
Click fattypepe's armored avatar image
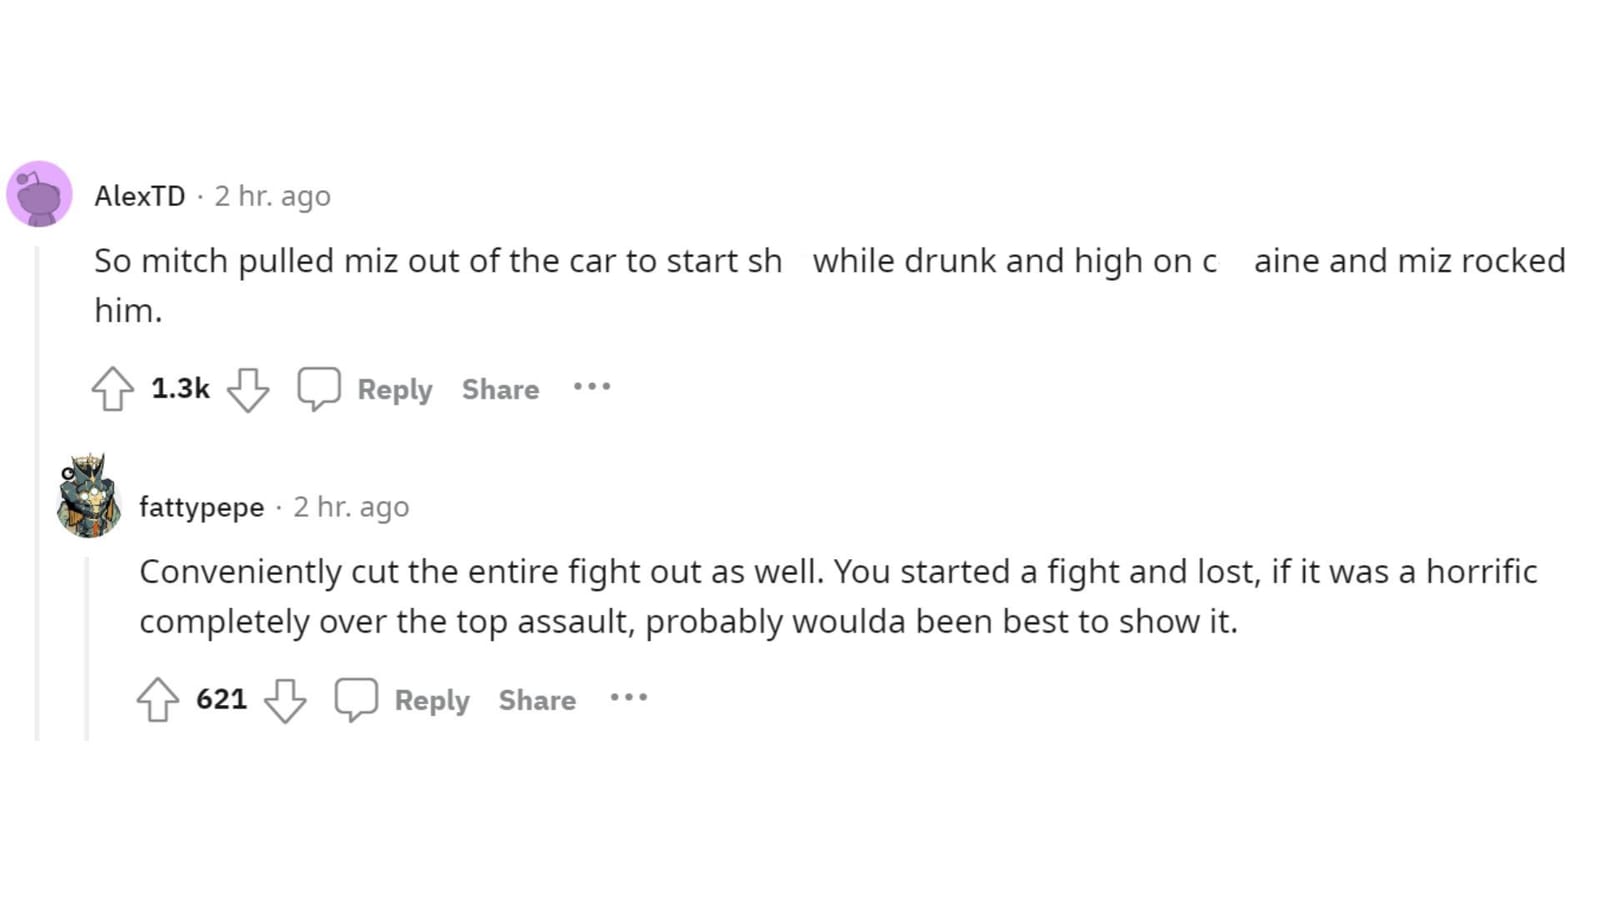click(90, 497)
